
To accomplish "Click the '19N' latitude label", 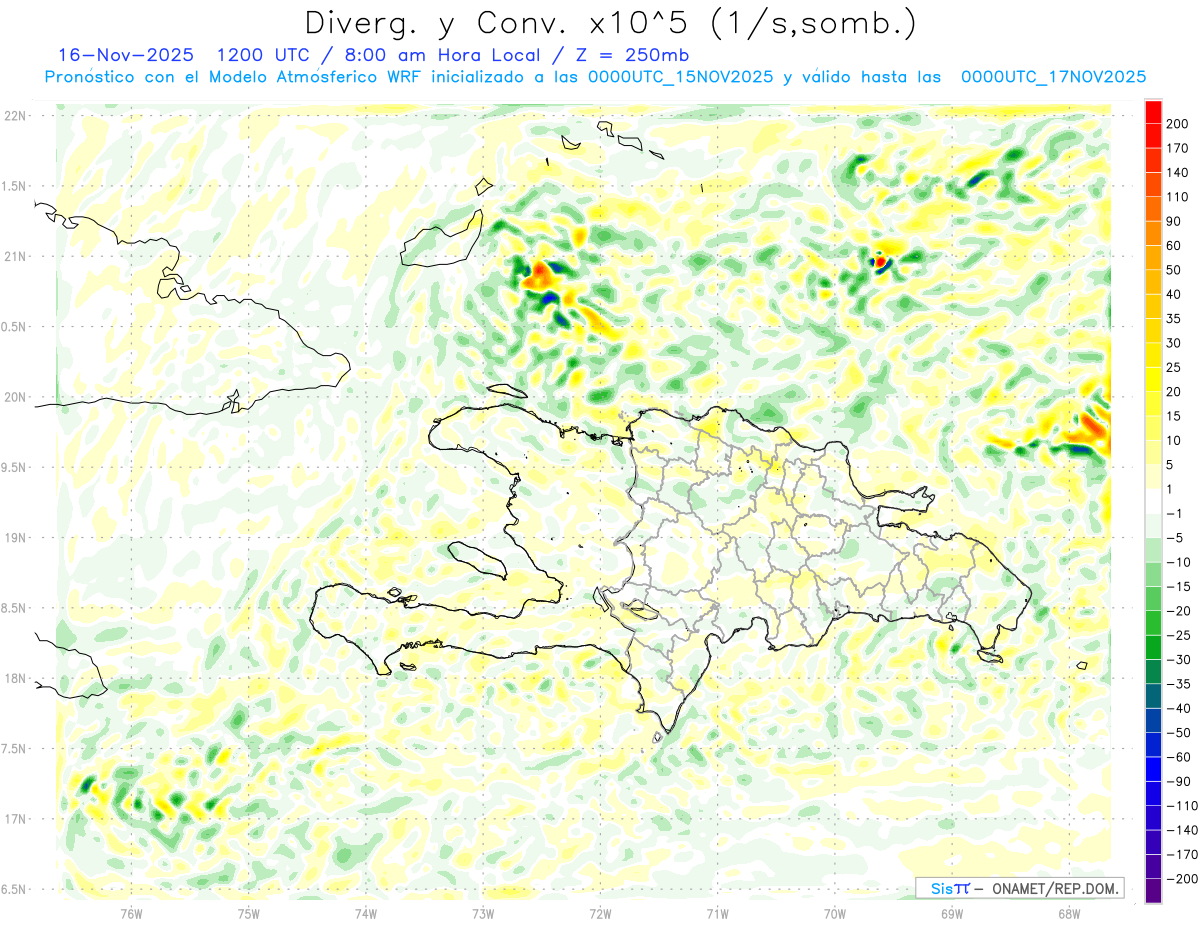I will [x=15, y=538].
